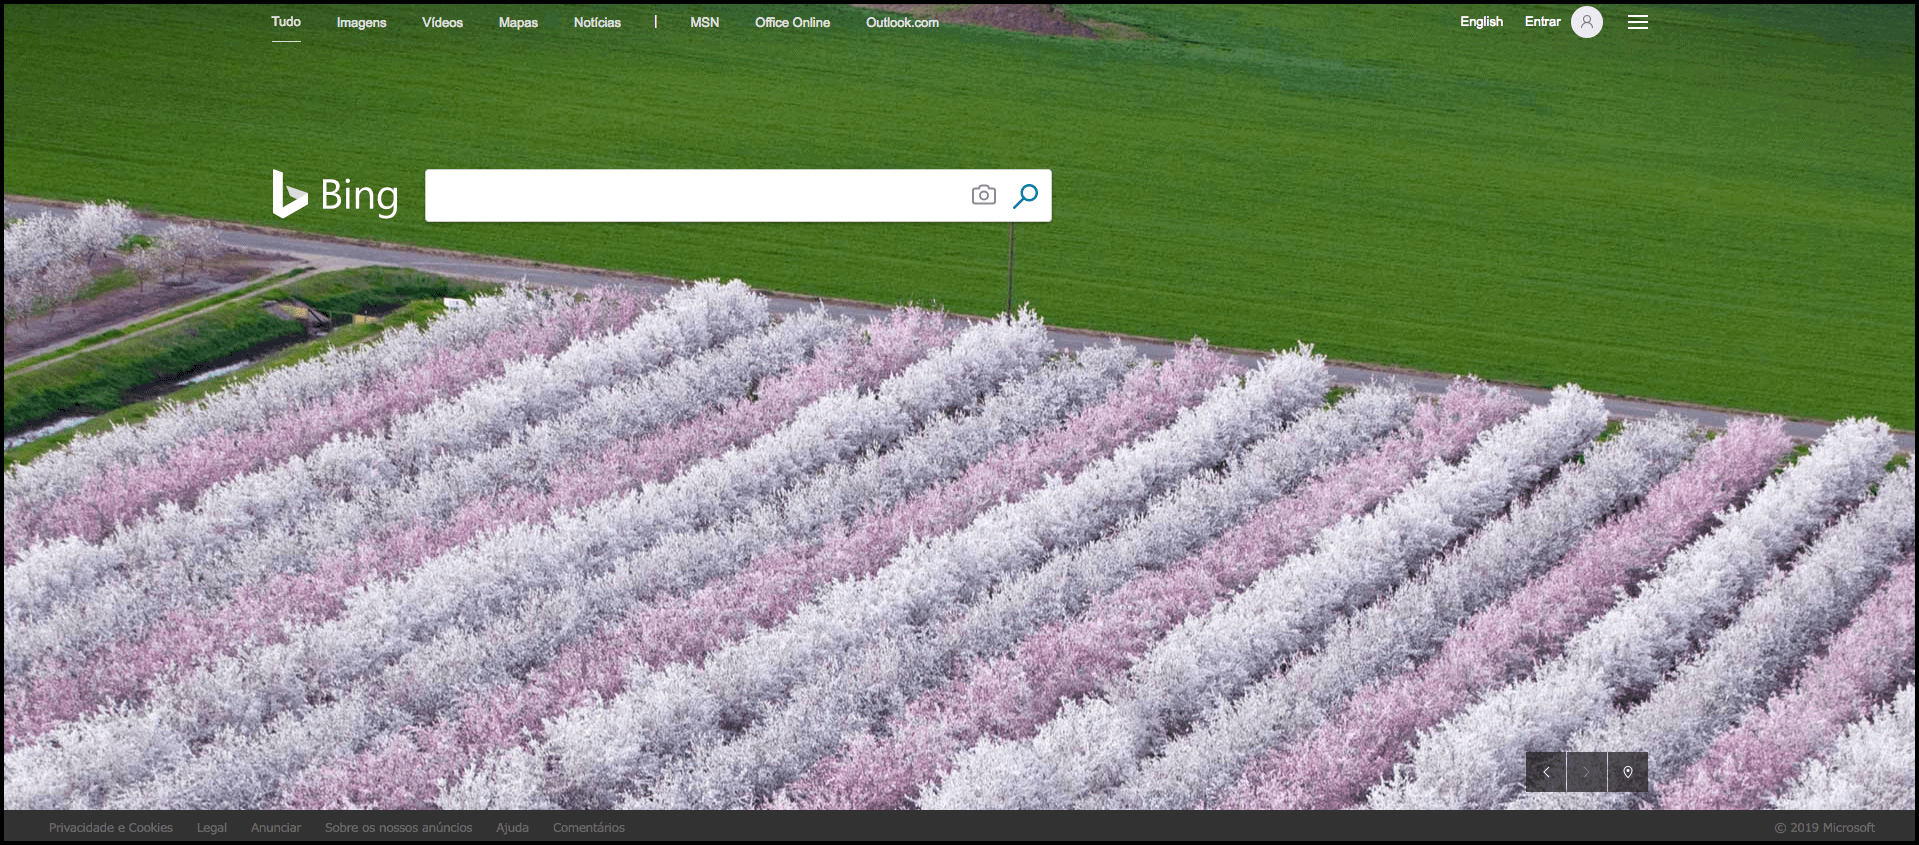Click the Bing logo
Screen dimensions: 1919x845
click(336, 195)
